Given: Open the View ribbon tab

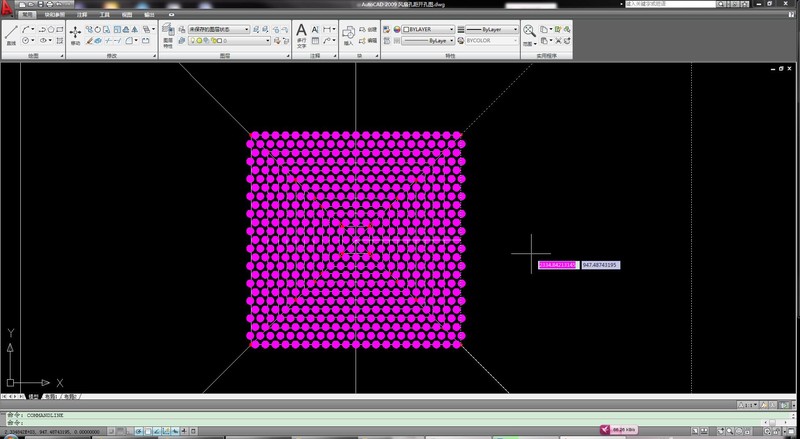Looking at the screenshot, I should [x=128, y=17].
